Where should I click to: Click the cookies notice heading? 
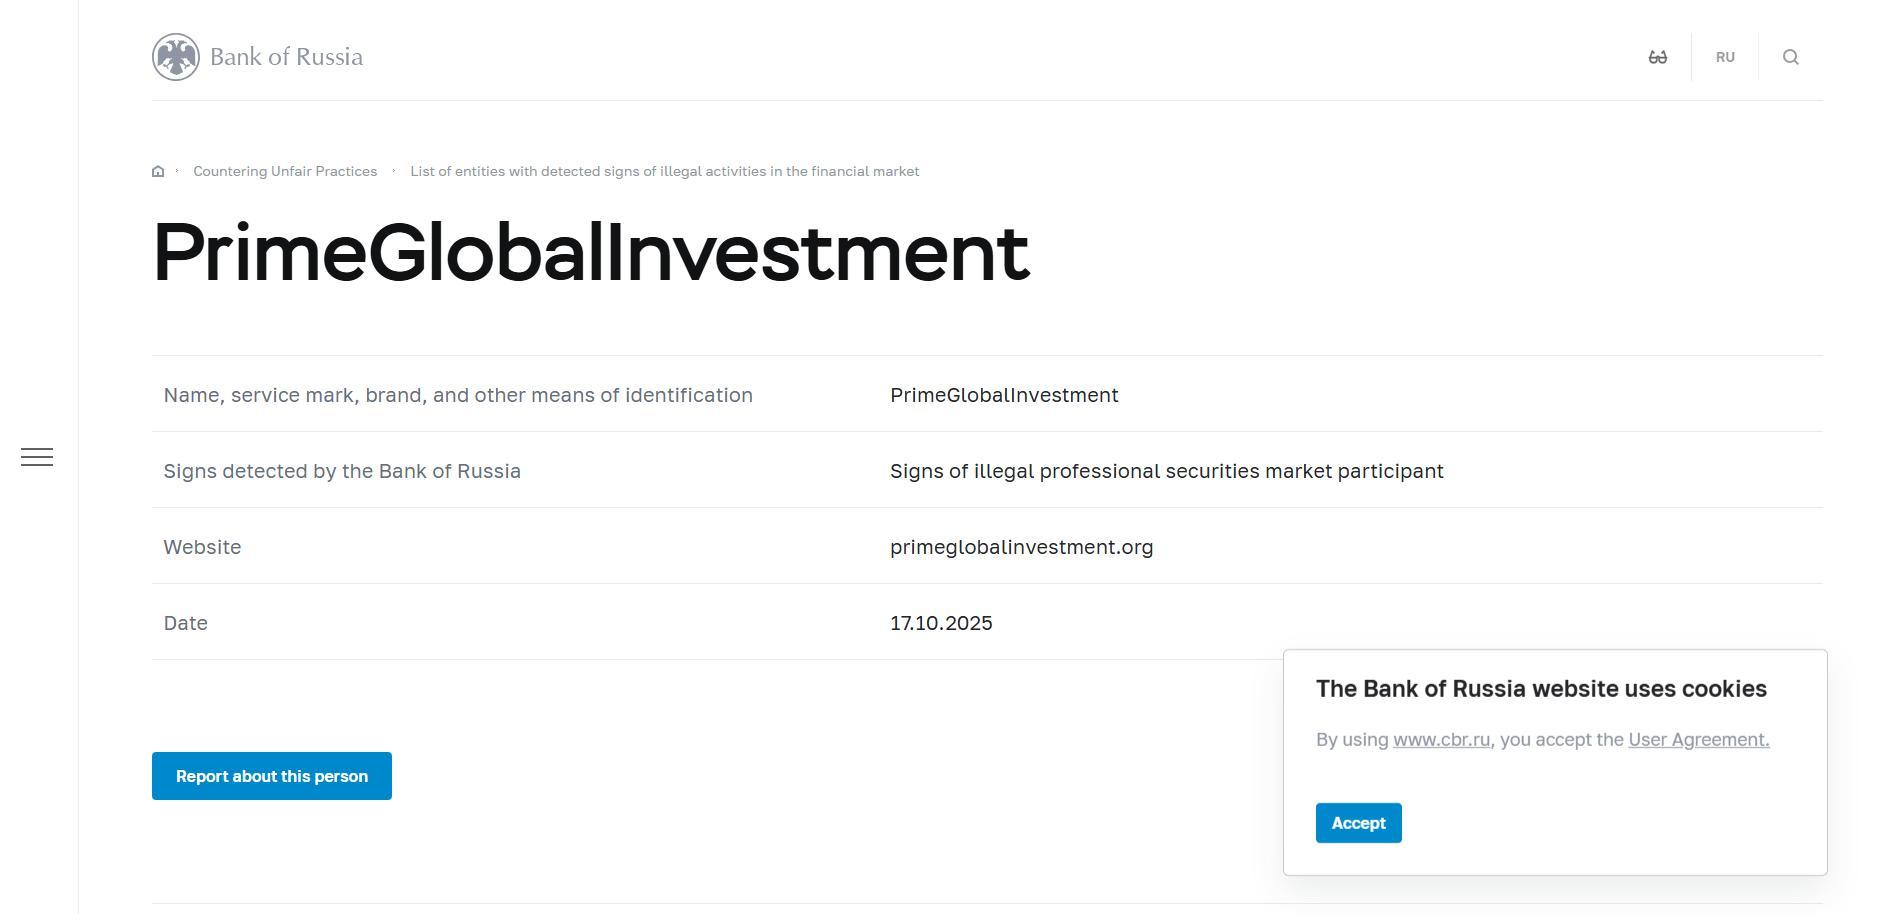(x=1540, y=689)
